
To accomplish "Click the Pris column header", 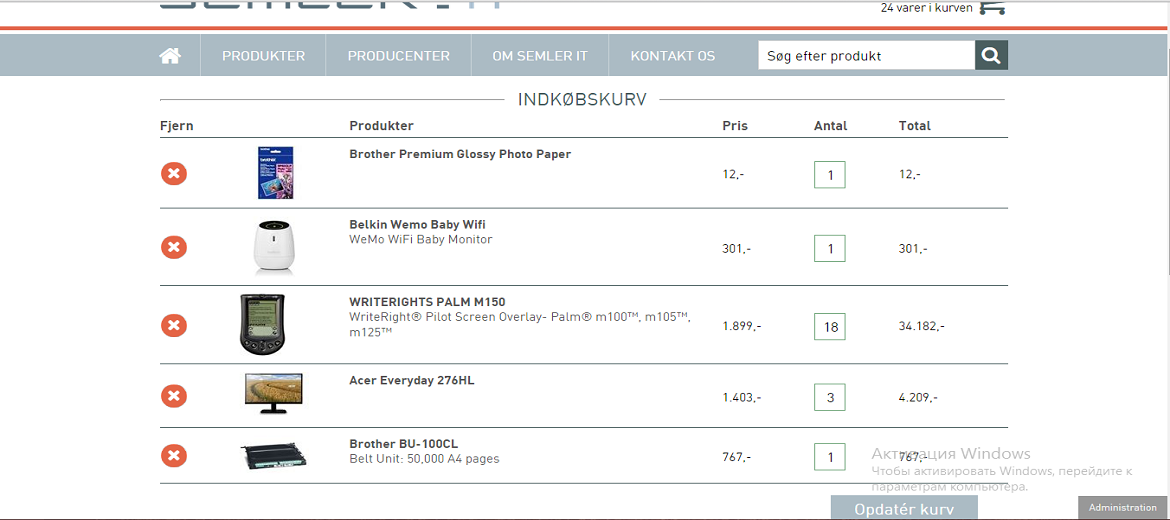I will click(735, 126).
